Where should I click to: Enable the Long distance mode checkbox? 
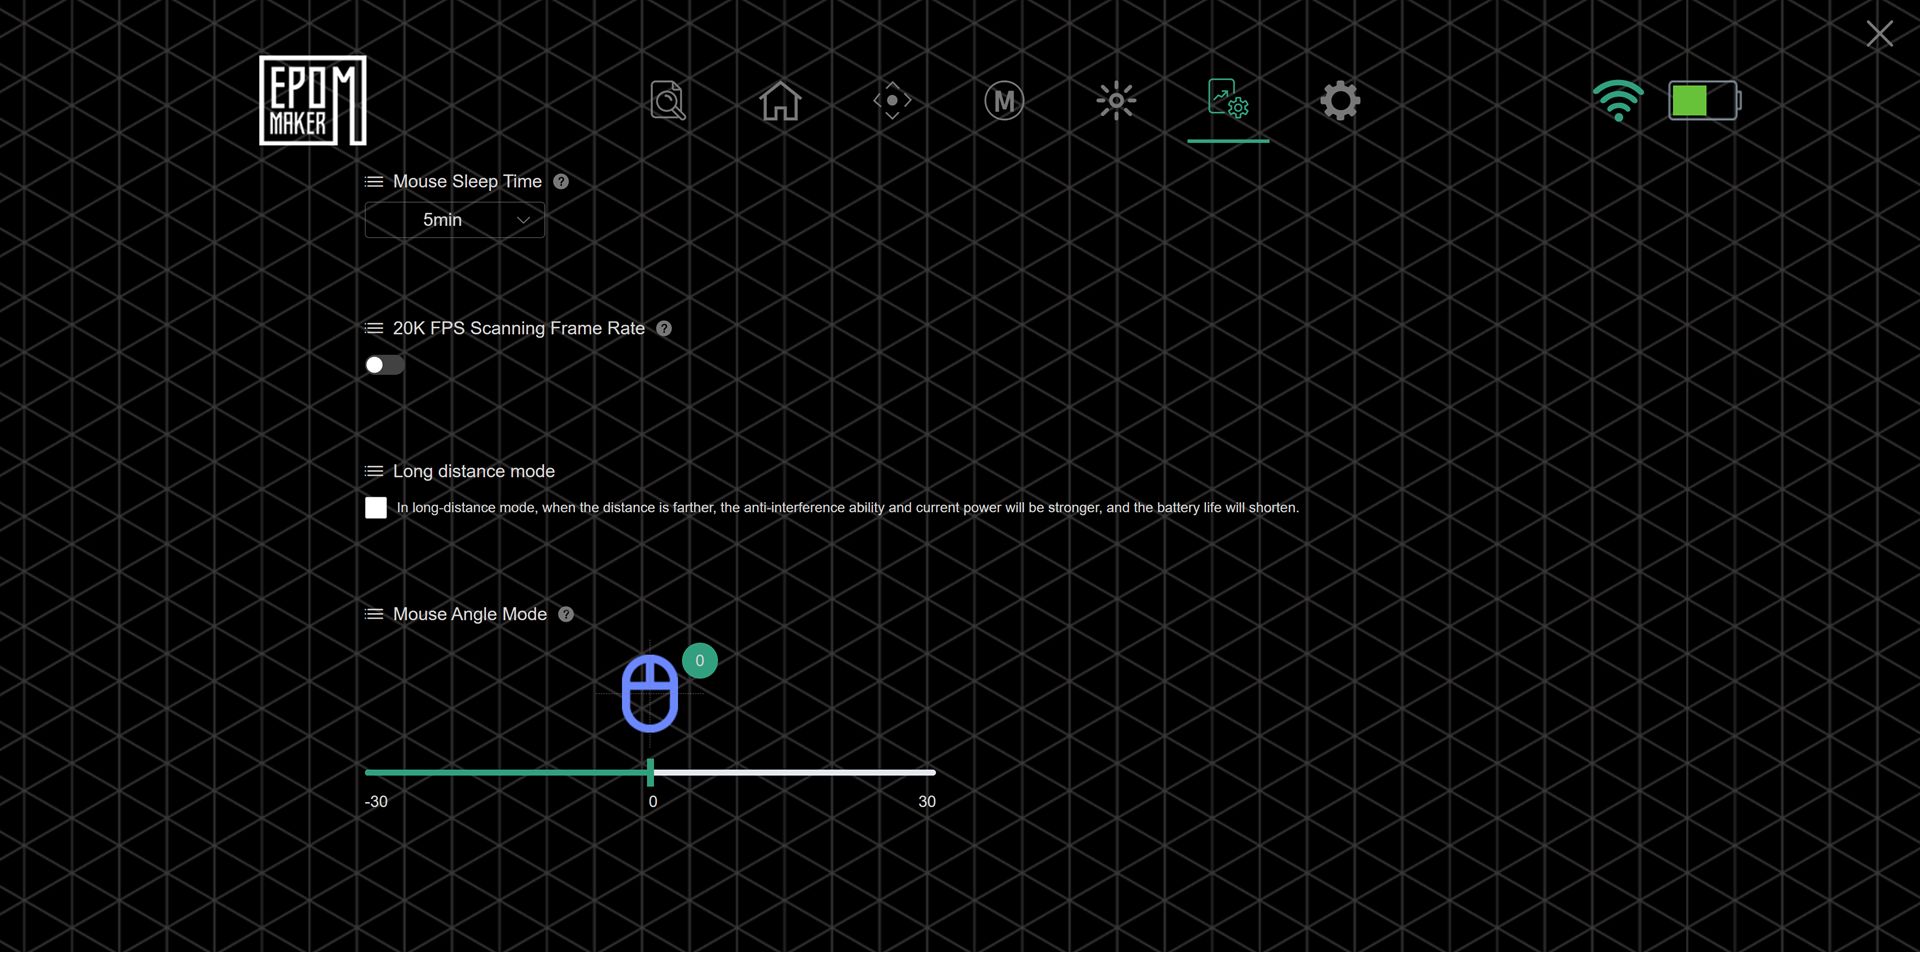click(376, 508)
